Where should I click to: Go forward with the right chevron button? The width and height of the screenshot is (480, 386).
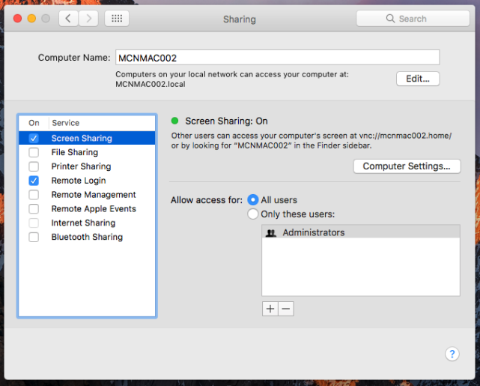pos(89,18)
